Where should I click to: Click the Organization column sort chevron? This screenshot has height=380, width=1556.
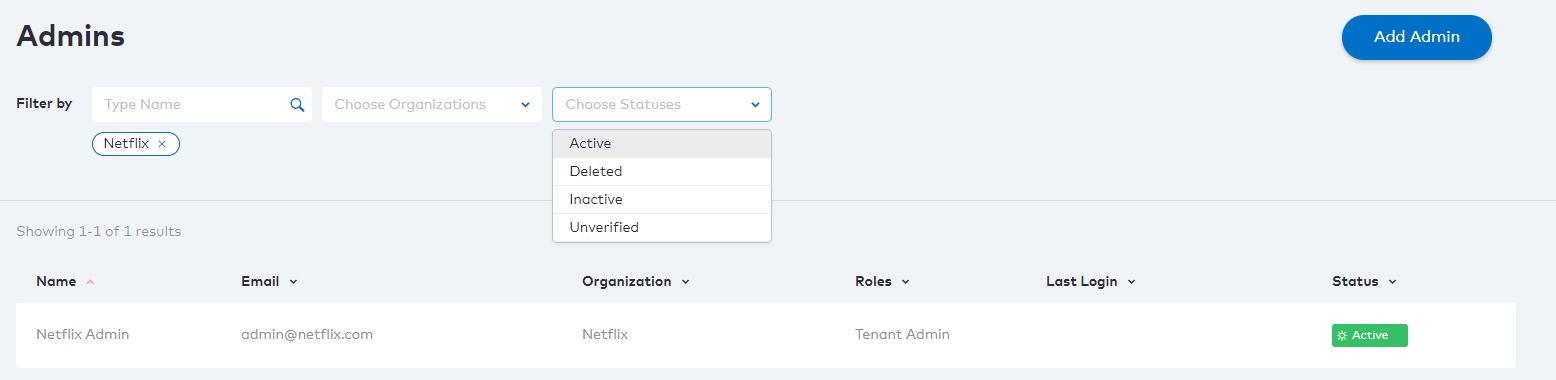685,282
